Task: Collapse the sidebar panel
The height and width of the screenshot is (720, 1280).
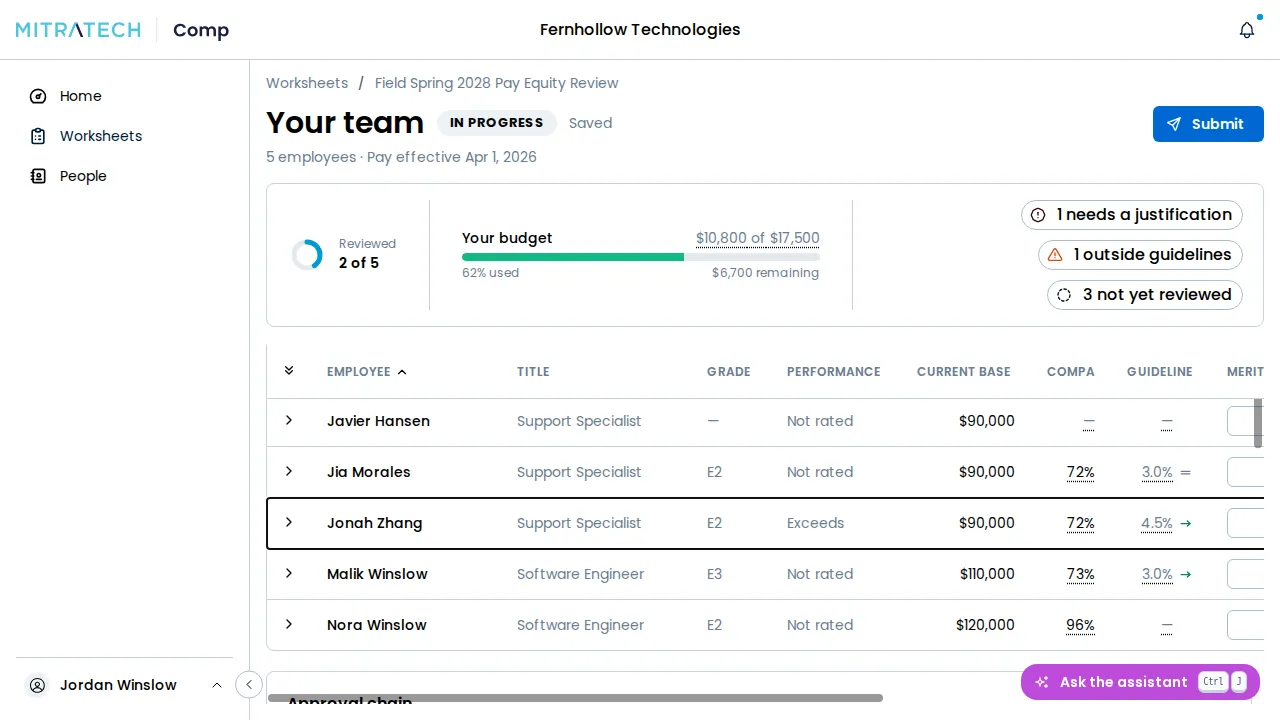Action: (249, 684)
